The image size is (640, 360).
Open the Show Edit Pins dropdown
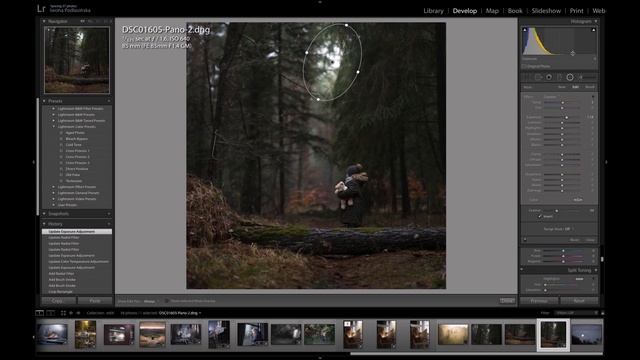point(150,301)
